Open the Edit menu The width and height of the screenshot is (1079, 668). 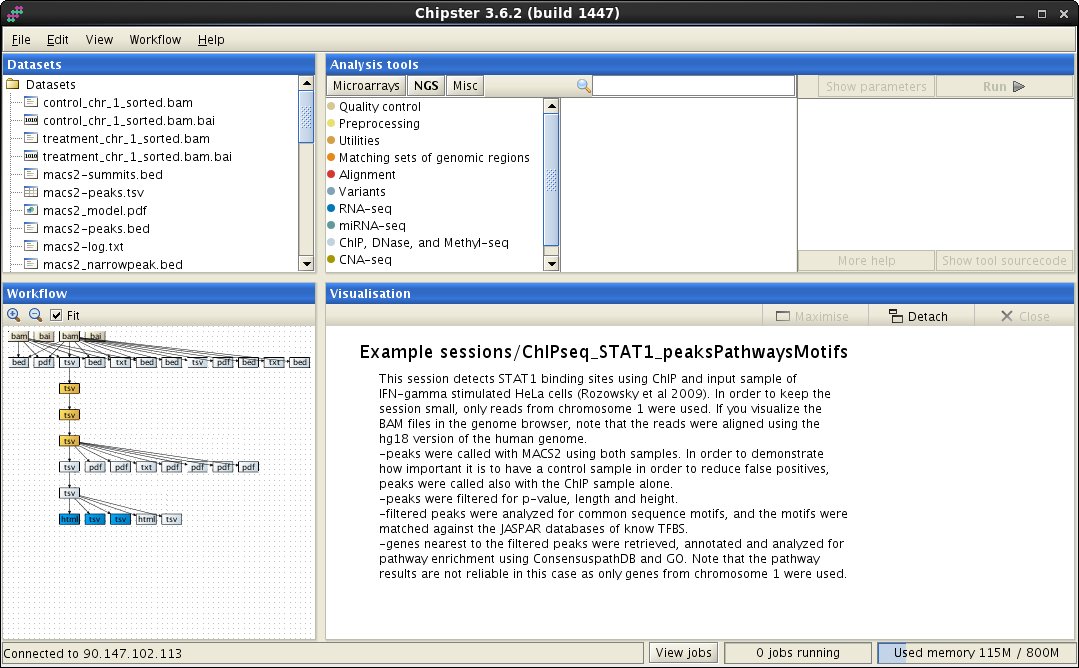pyautogui.click(x=57, y=40)
